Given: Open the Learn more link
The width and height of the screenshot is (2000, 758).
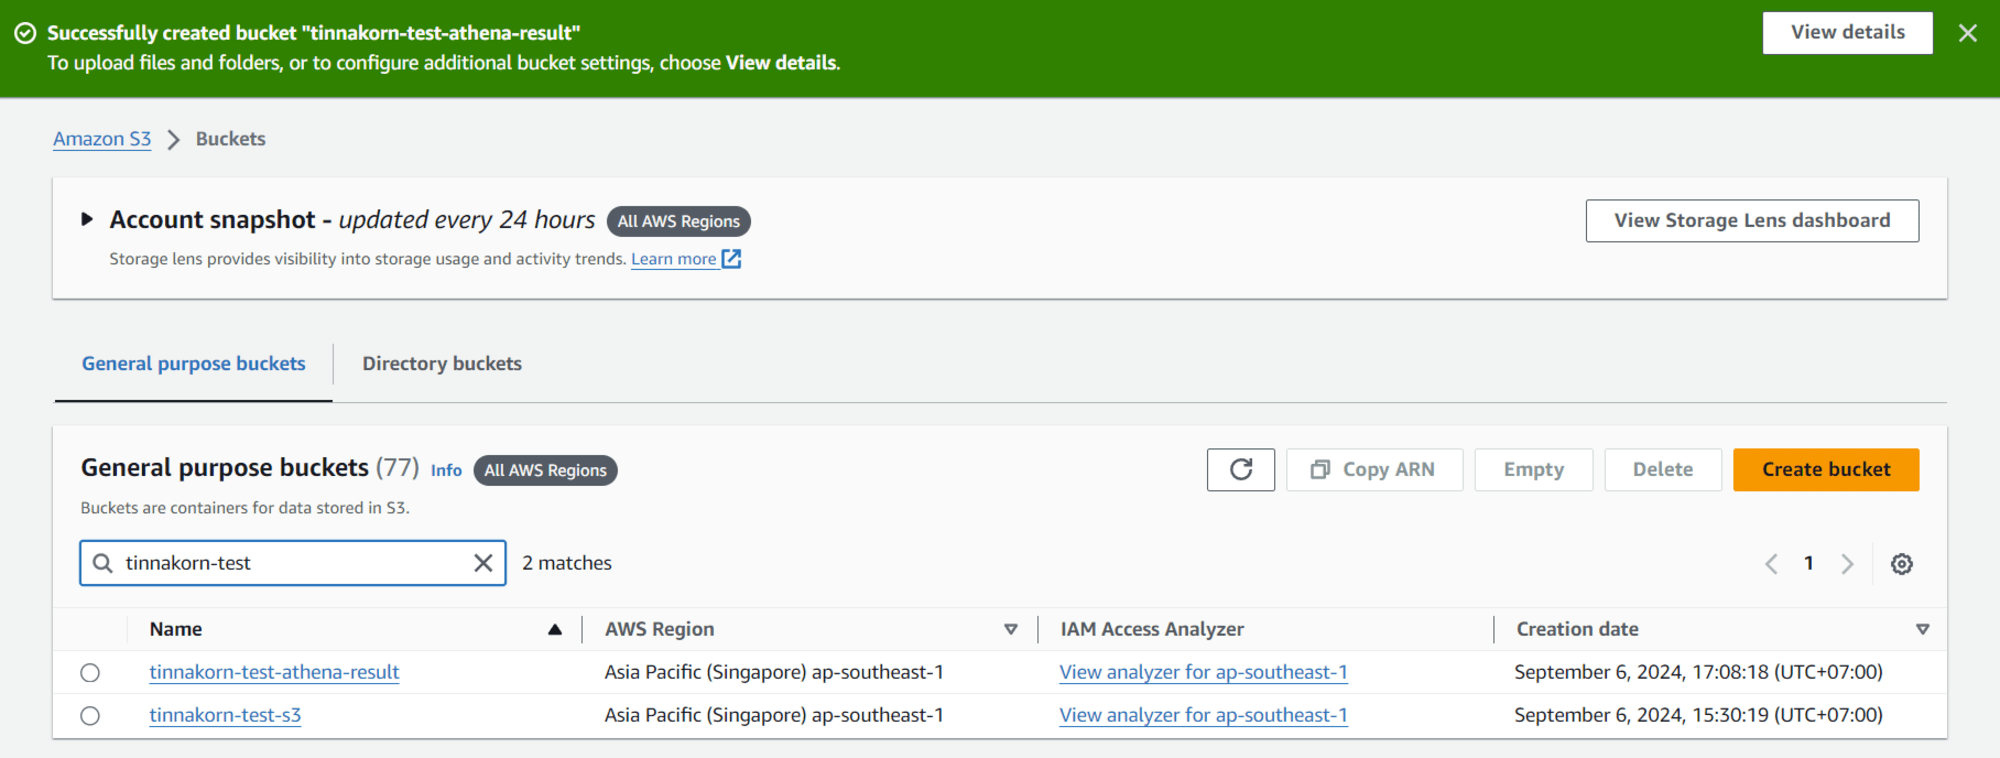Looking at the screenshot, I should 673,259.
